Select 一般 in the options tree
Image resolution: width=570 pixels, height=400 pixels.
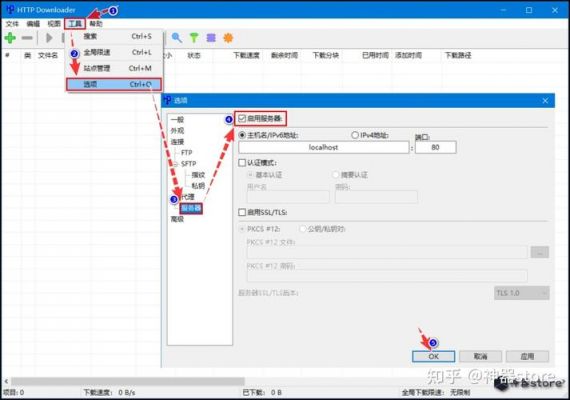(177, 120)
